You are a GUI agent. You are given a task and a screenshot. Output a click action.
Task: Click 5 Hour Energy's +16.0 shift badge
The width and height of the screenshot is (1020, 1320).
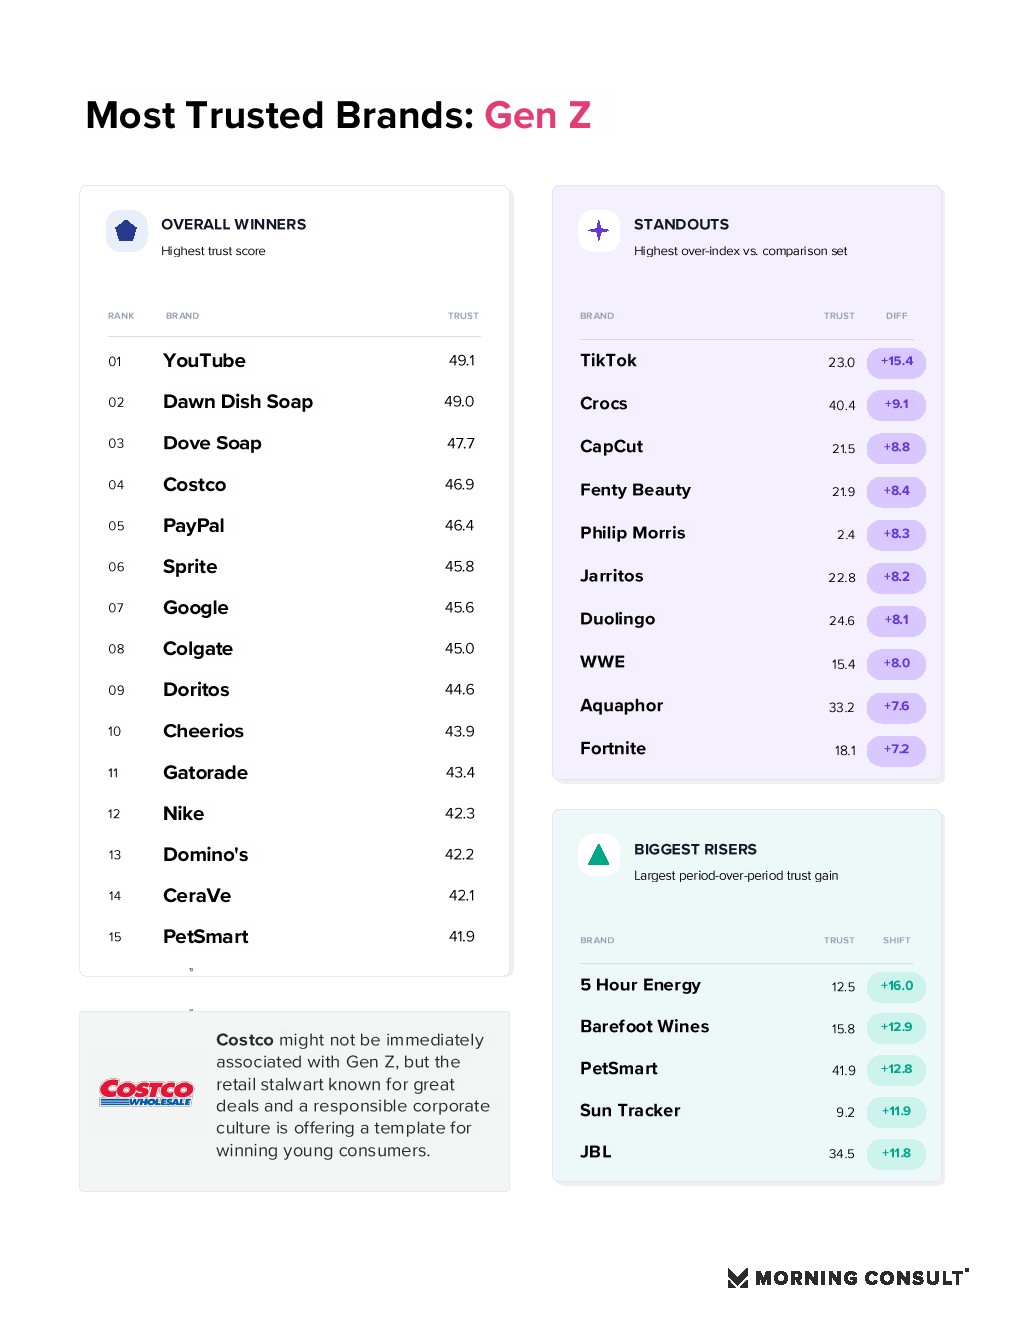pyautogui.click(x=896, y=986)
